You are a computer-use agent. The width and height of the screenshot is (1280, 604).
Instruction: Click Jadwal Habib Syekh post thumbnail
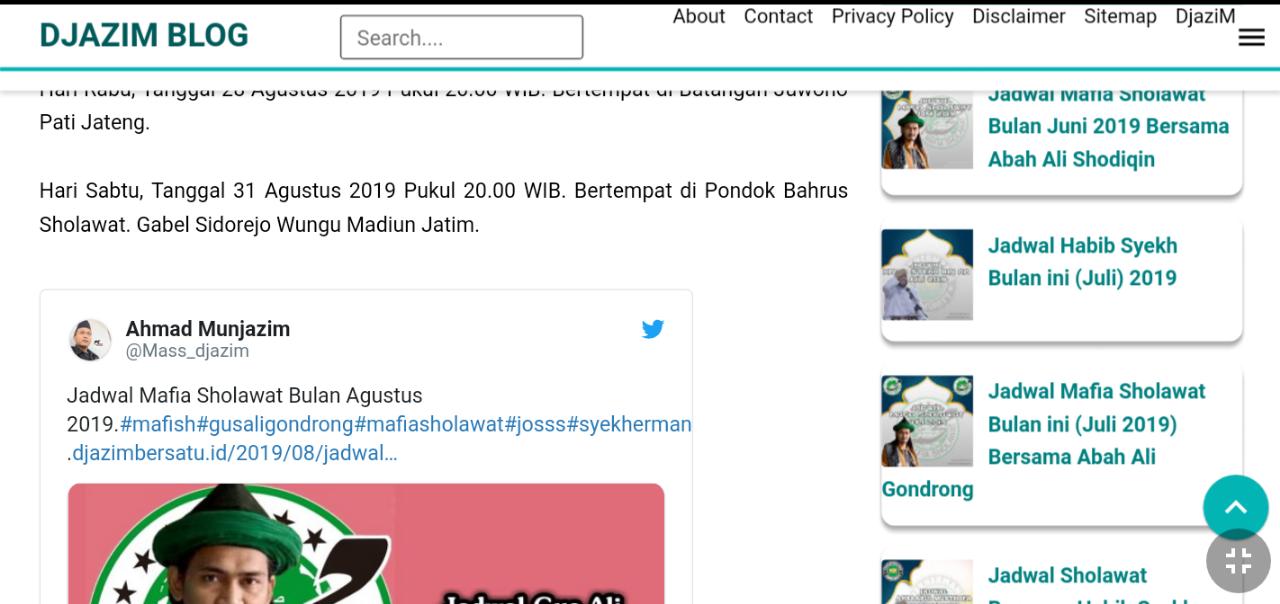tap(927, 275)
